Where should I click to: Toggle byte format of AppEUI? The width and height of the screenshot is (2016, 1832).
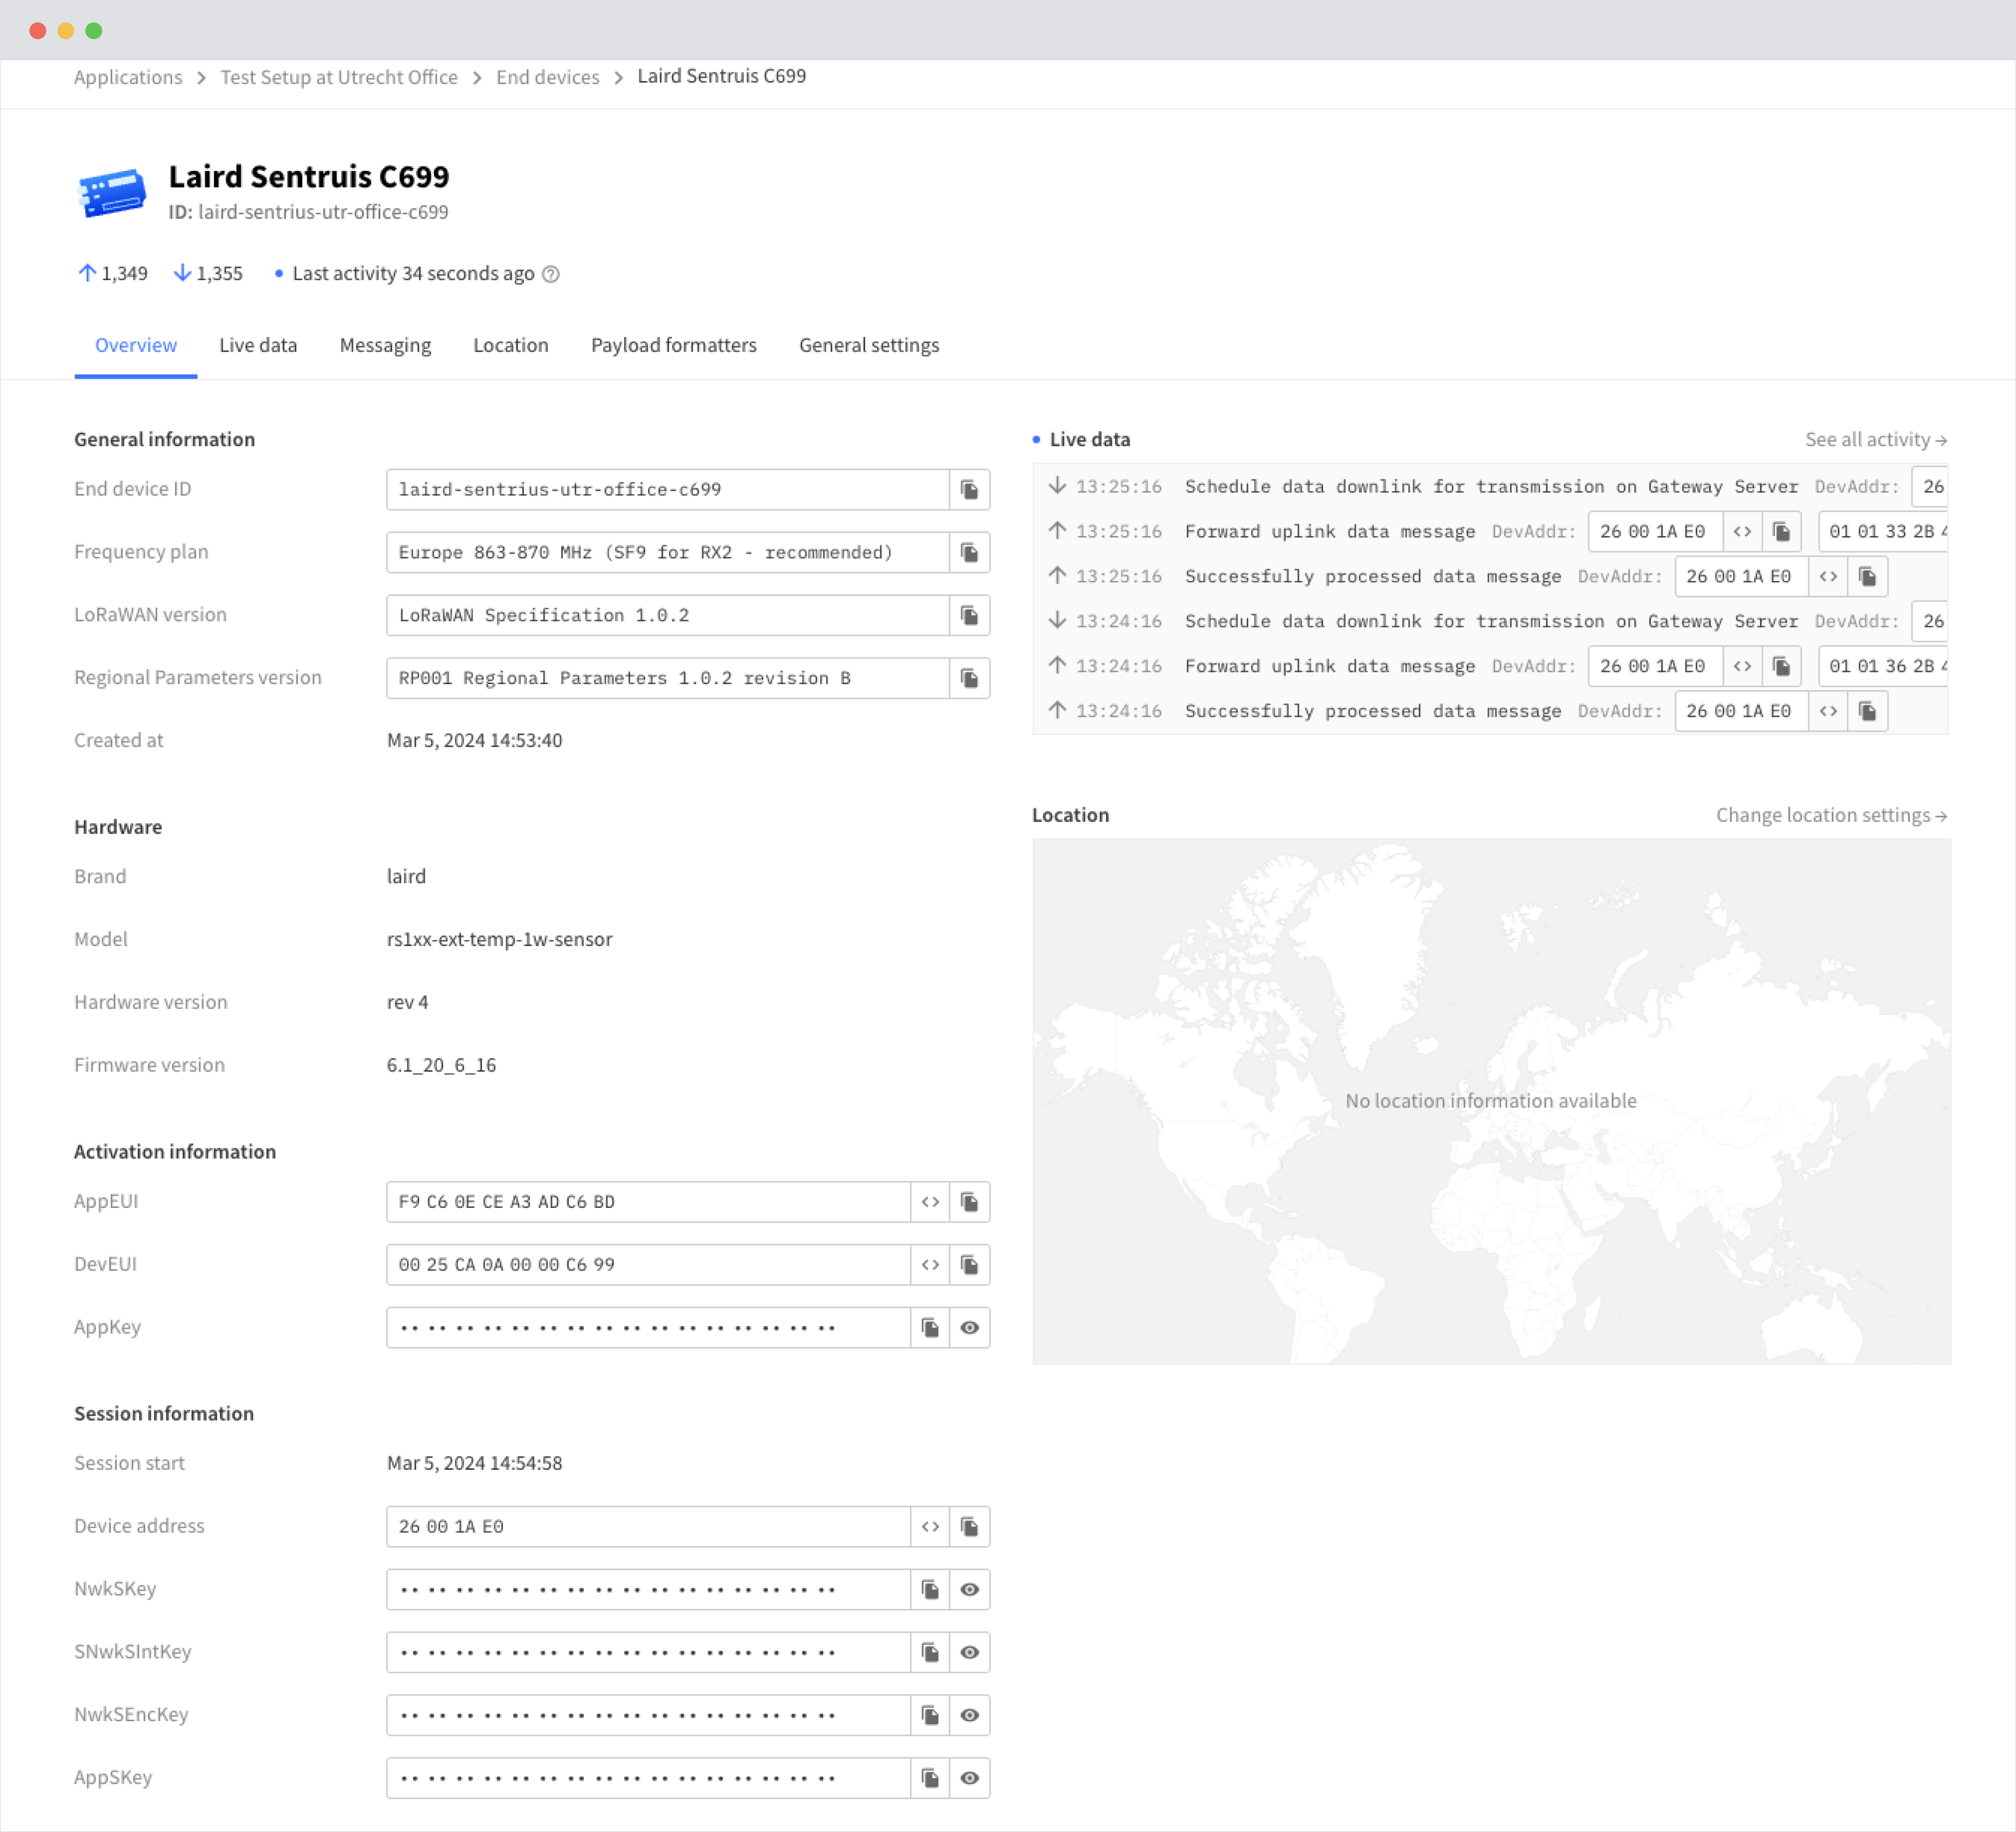point(930,1202)
